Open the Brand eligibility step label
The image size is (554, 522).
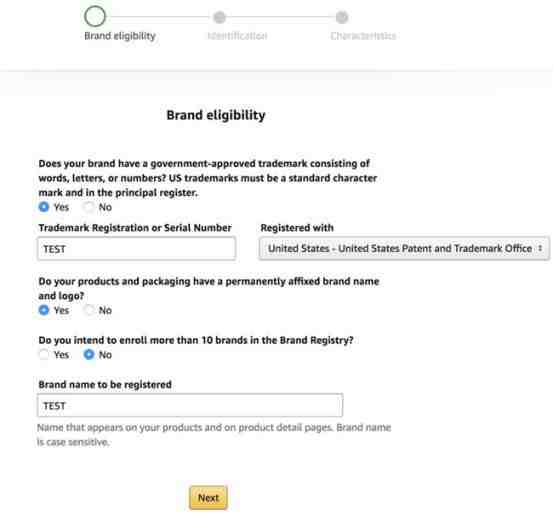(120, 36)
